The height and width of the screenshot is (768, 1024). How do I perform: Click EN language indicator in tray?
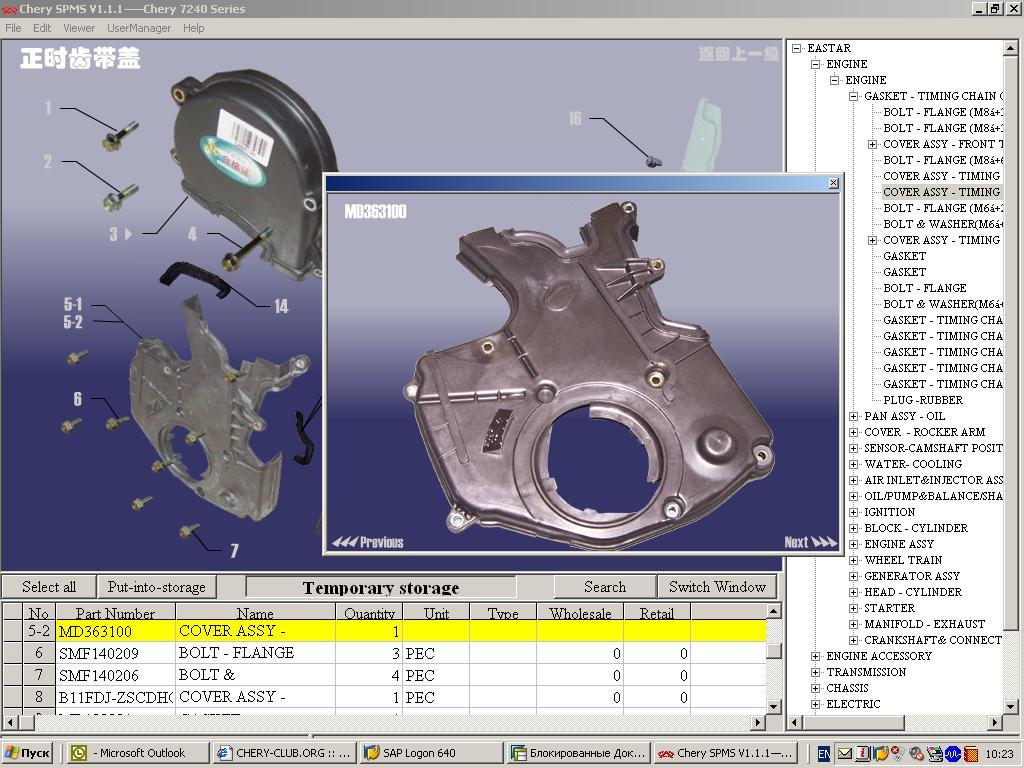click(824, 754)
